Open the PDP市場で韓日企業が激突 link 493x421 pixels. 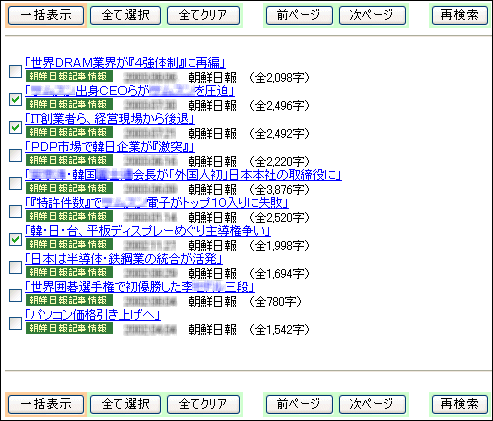[x=110, y=147]
